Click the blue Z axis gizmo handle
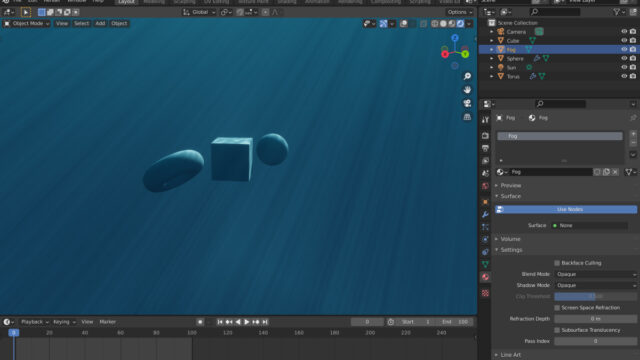 (455, 38)
